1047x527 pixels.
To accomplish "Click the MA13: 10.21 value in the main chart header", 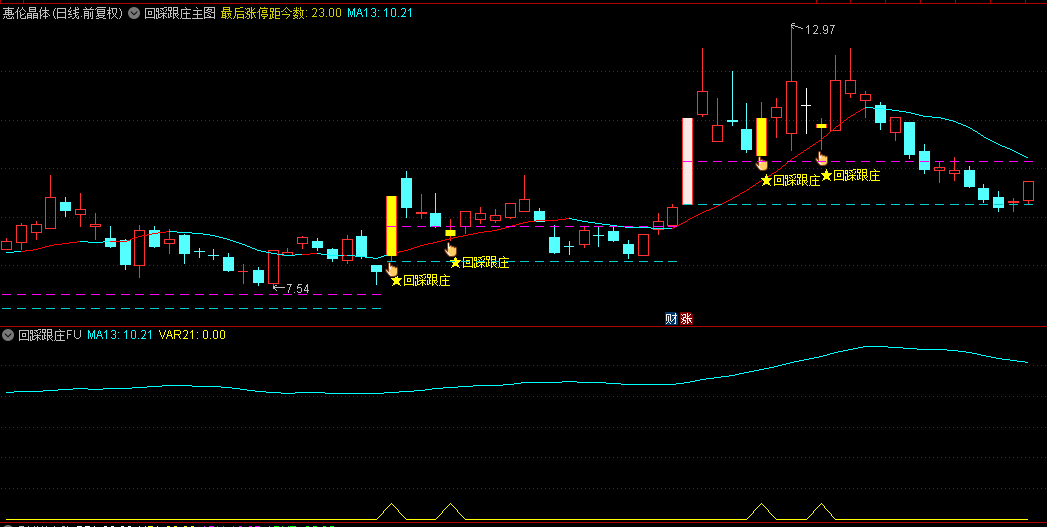I will (379, 13).
